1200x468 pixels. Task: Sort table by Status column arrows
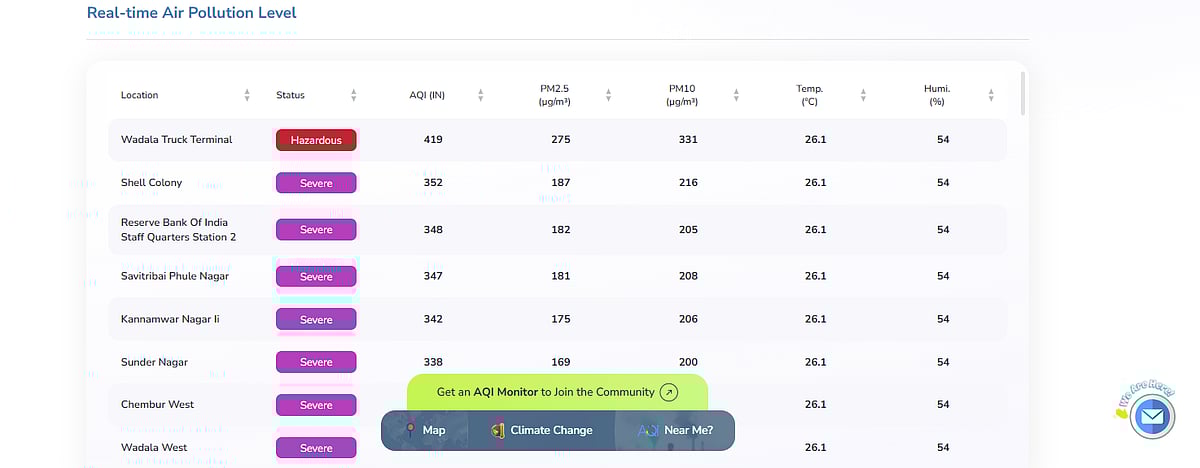(x=353, y=95)
